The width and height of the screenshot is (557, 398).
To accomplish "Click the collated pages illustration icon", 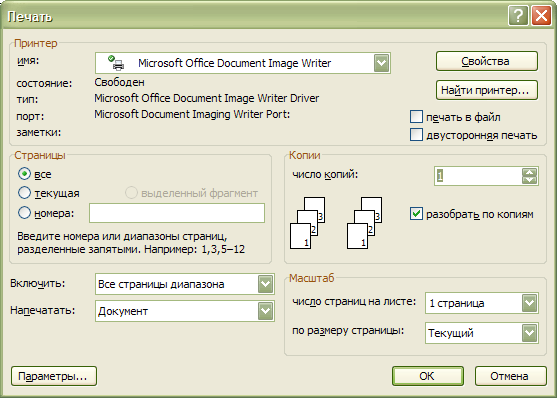I will [x=336, y=223].
